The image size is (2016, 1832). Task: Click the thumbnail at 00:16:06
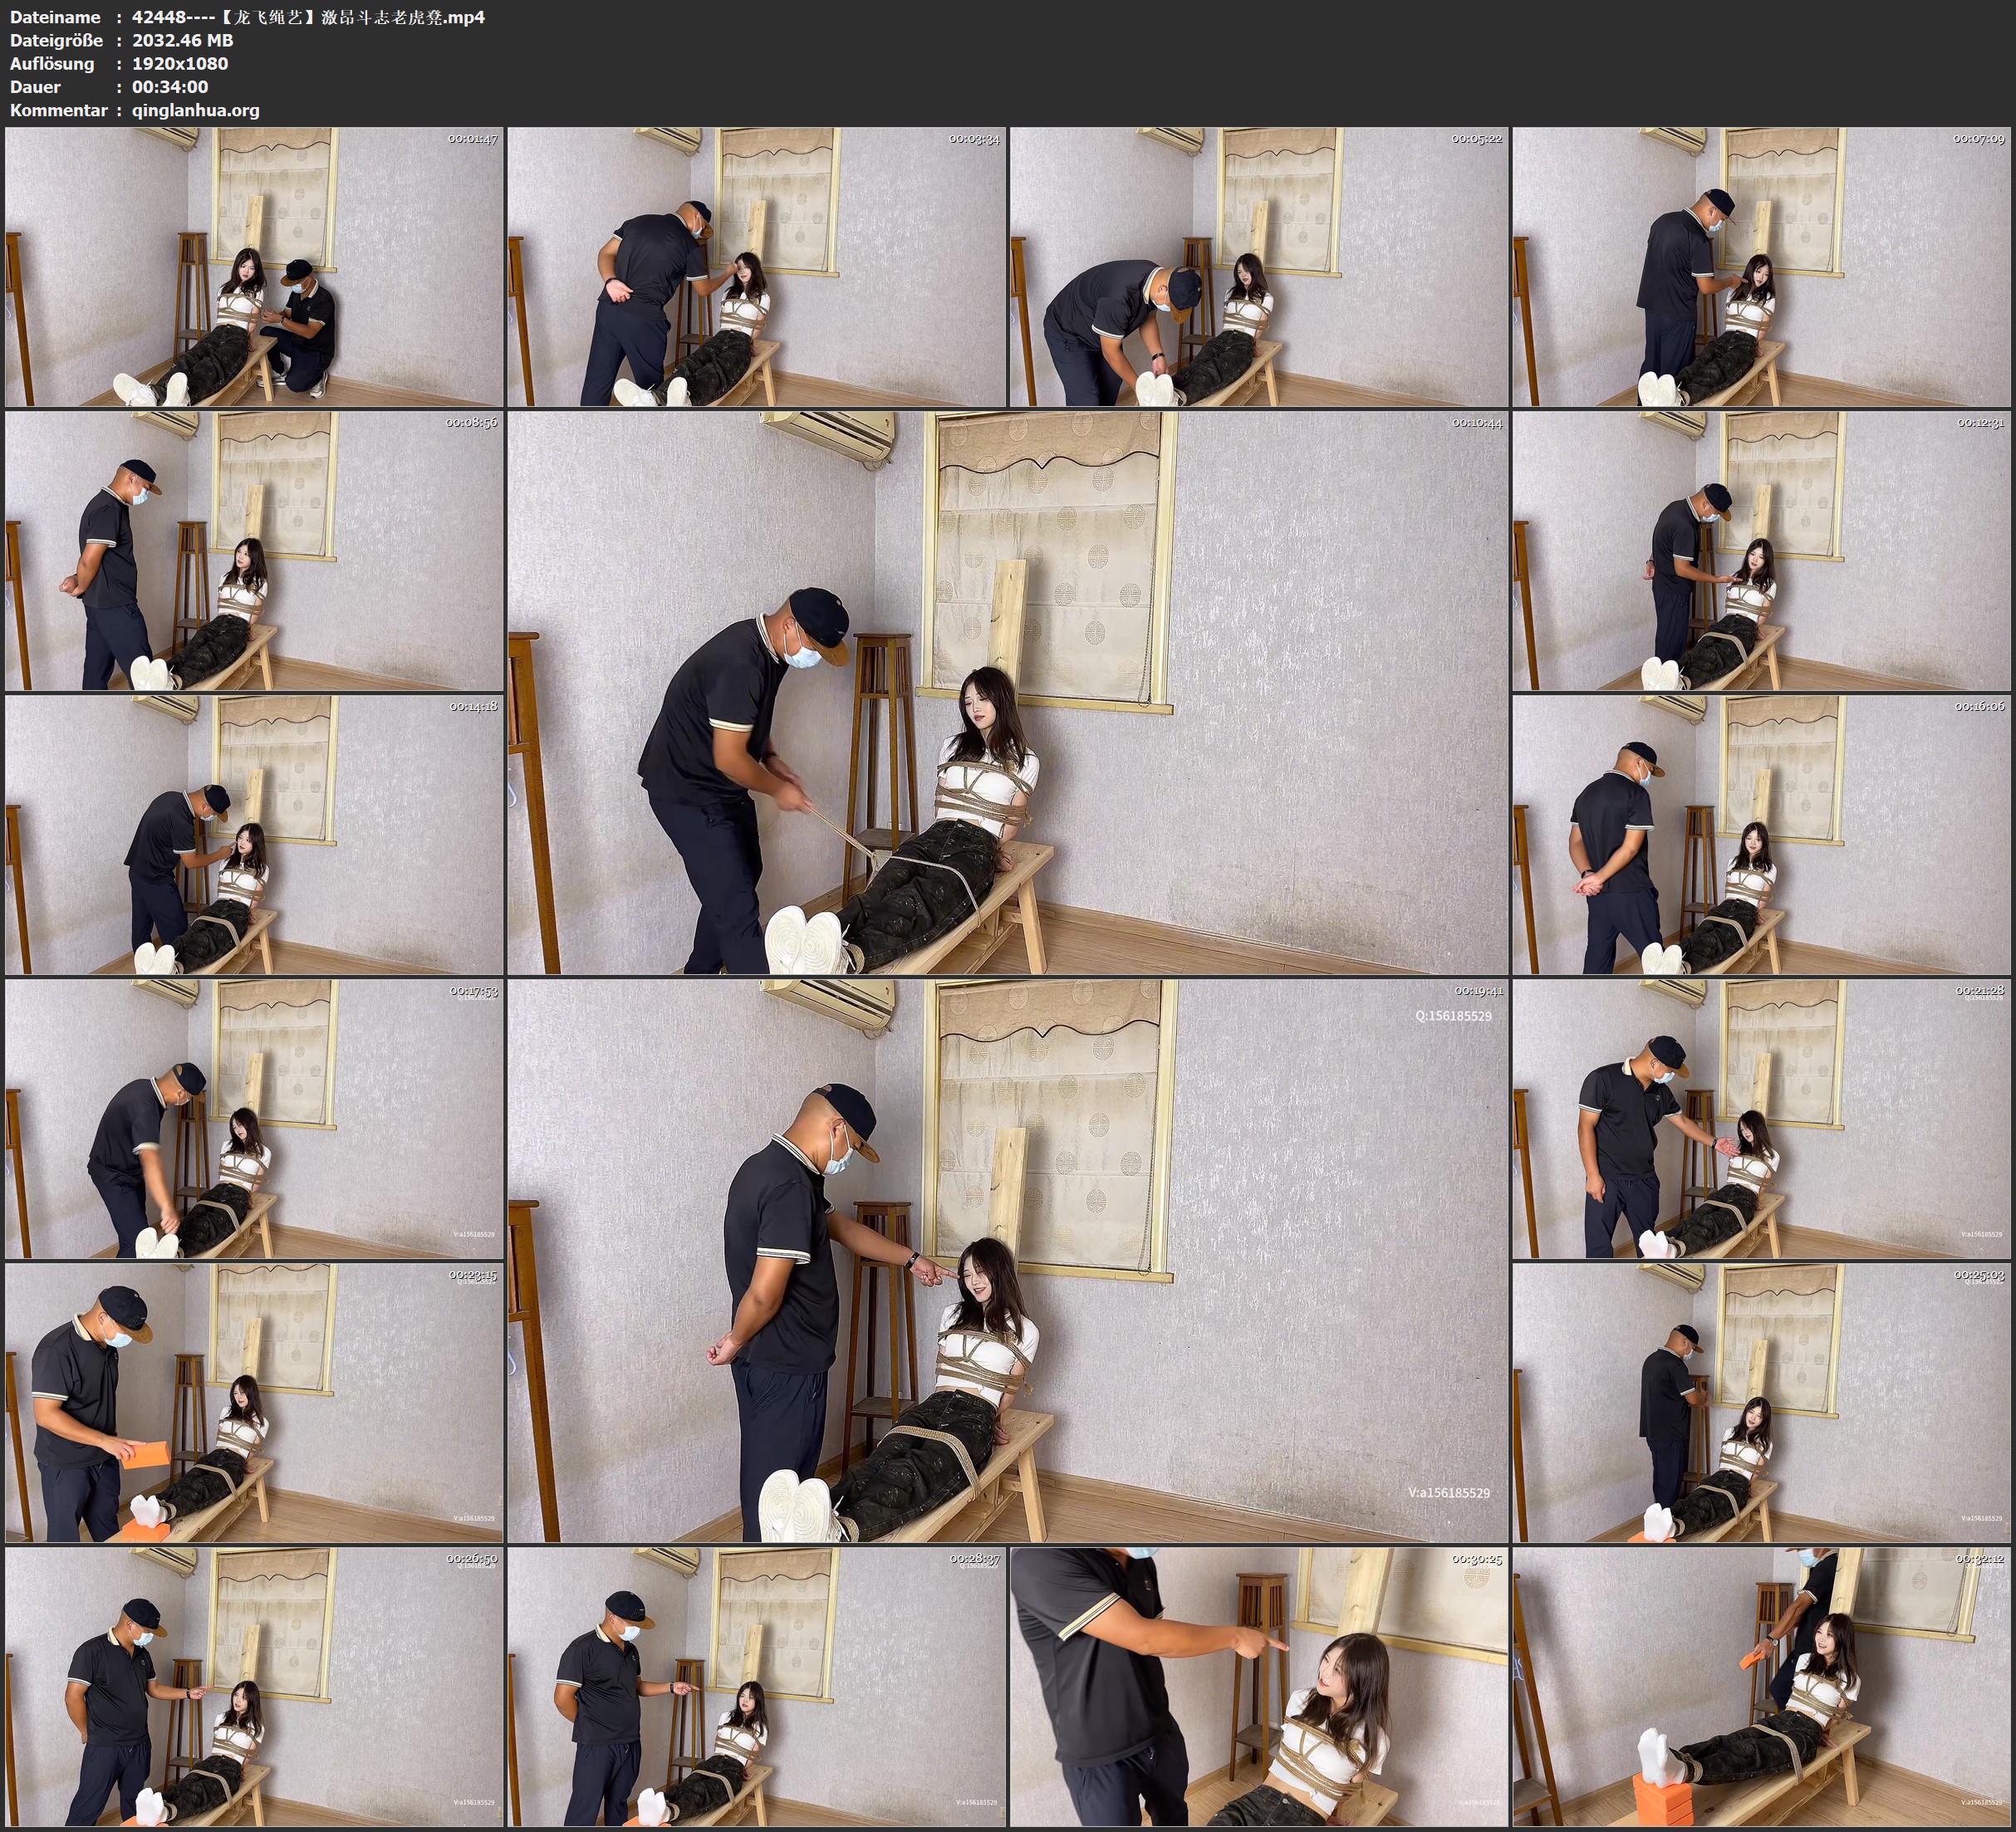(1761, 835)
